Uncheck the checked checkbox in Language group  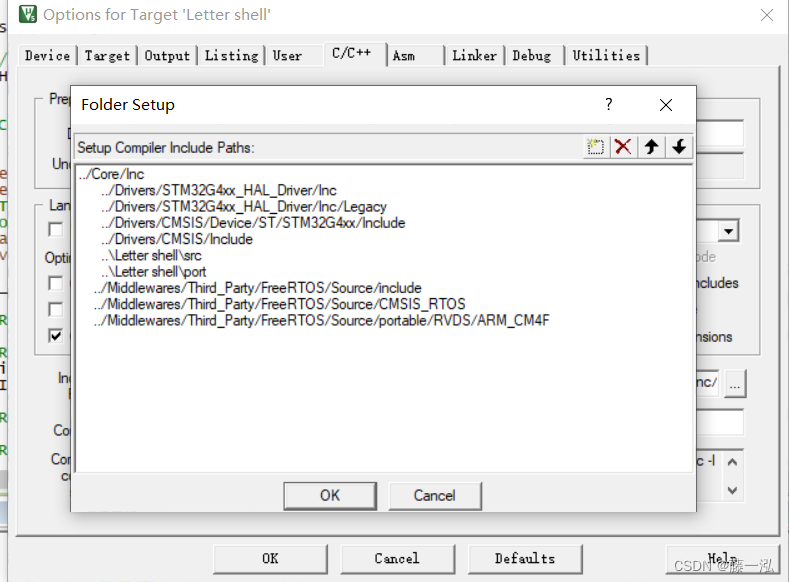[56, 336]
